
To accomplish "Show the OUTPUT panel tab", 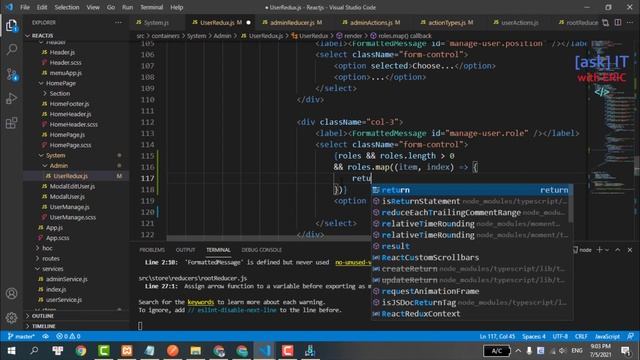I will 185,250.
